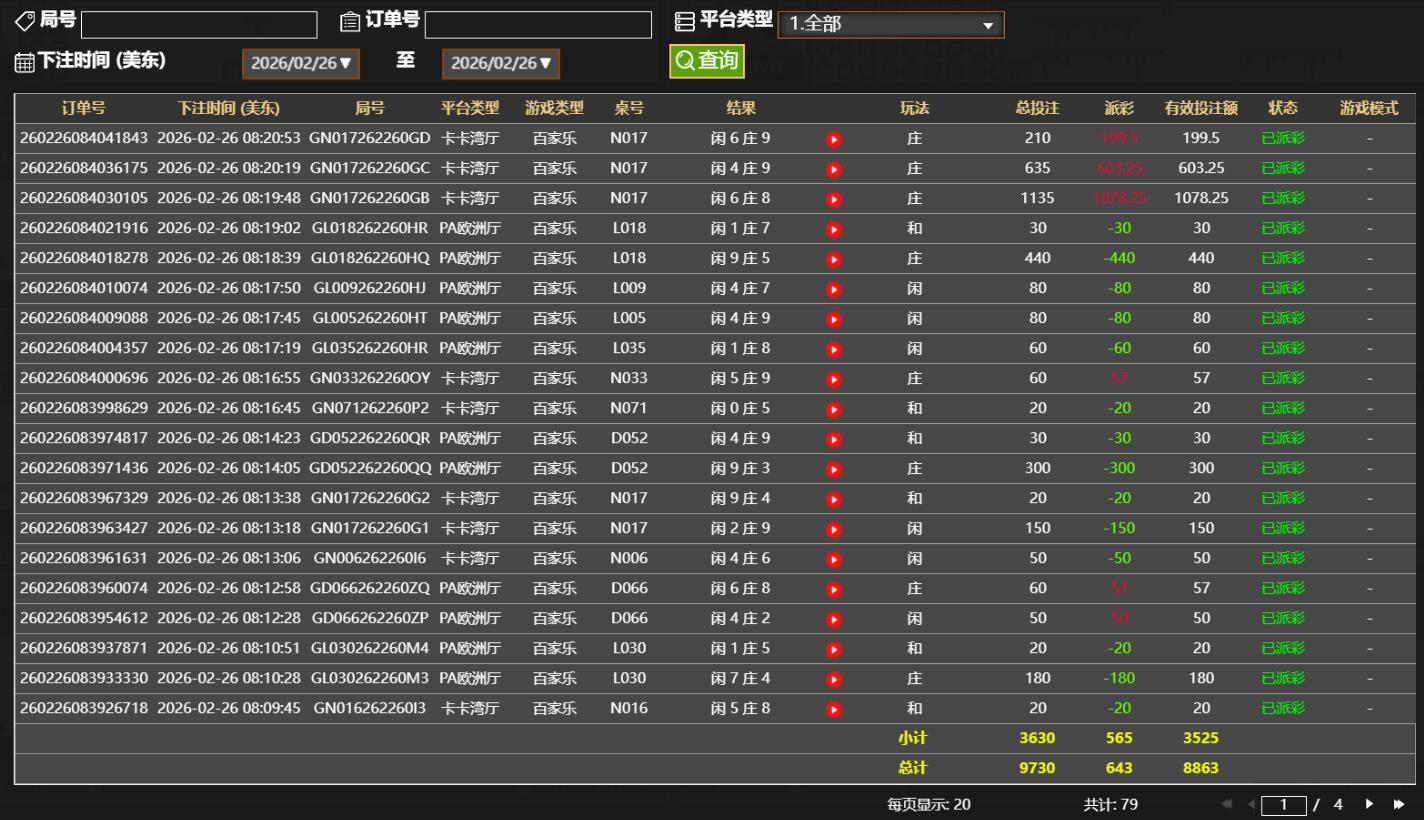Focus the 局号 input field
The image size is (1424, 820).
pyautogui.click(x=199, y=25)
